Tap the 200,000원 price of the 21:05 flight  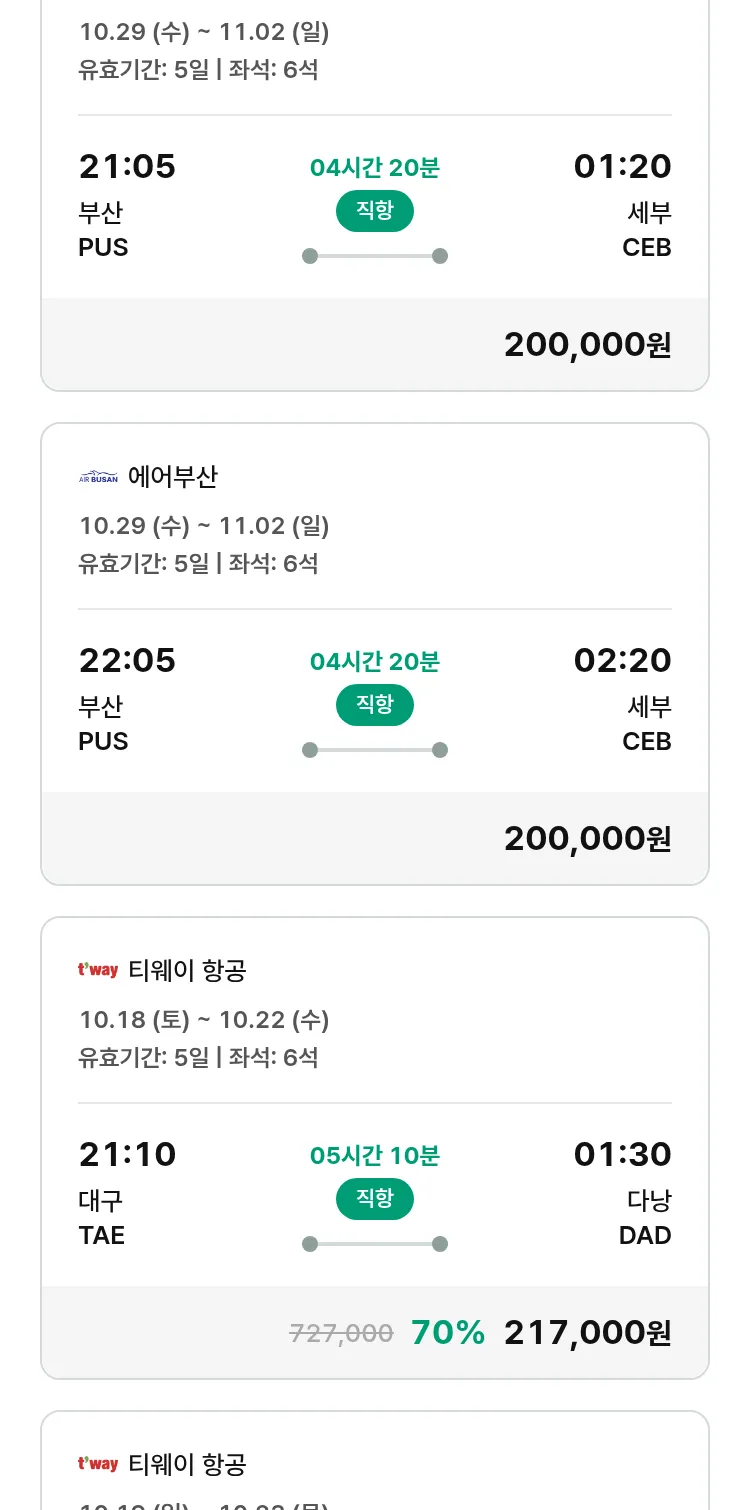(587, 345)
